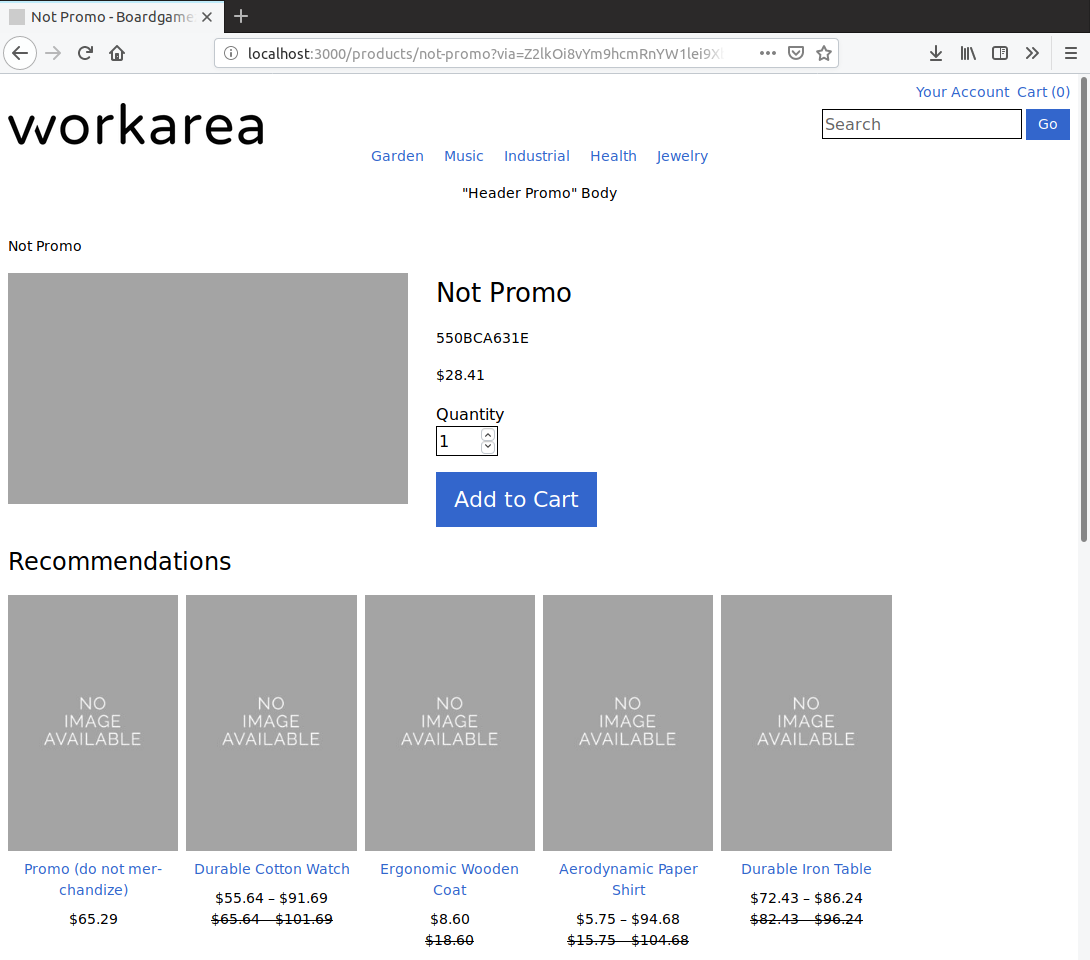
Task: Save page to Pocket
Action: 796,54
